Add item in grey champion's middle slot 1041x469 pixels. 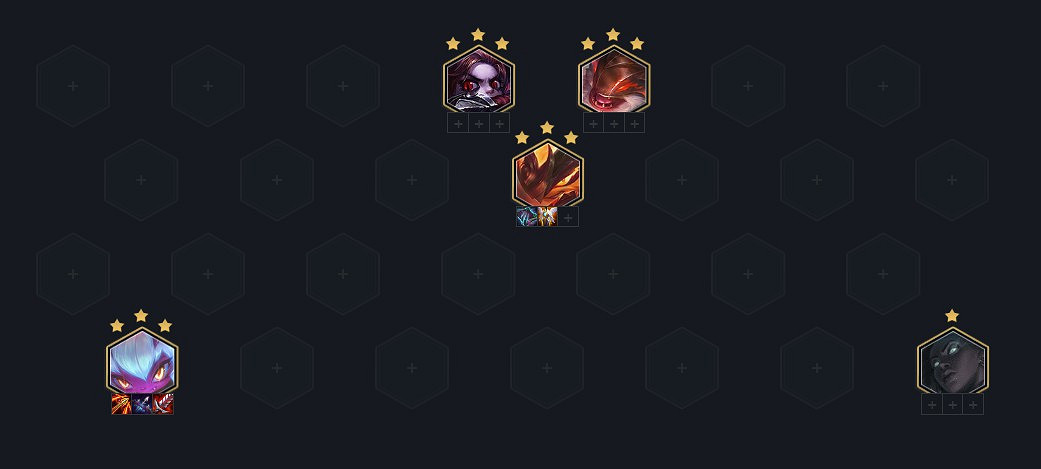pos(953,405)
